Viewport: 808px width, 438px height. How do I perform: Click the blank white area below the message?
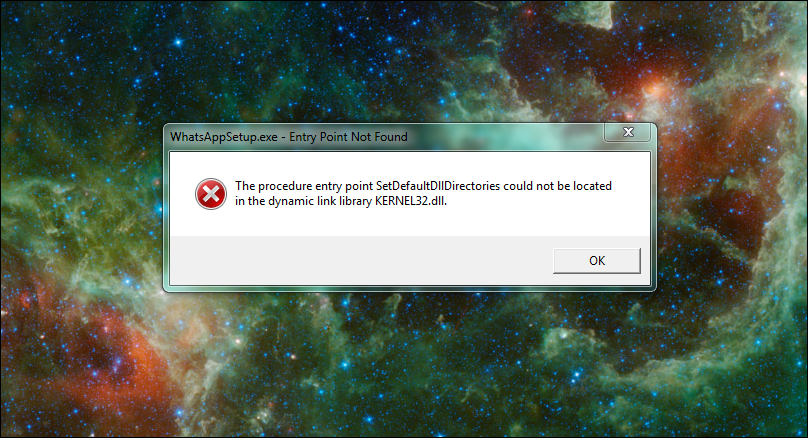pyautogui.click(x=410, y=223)
